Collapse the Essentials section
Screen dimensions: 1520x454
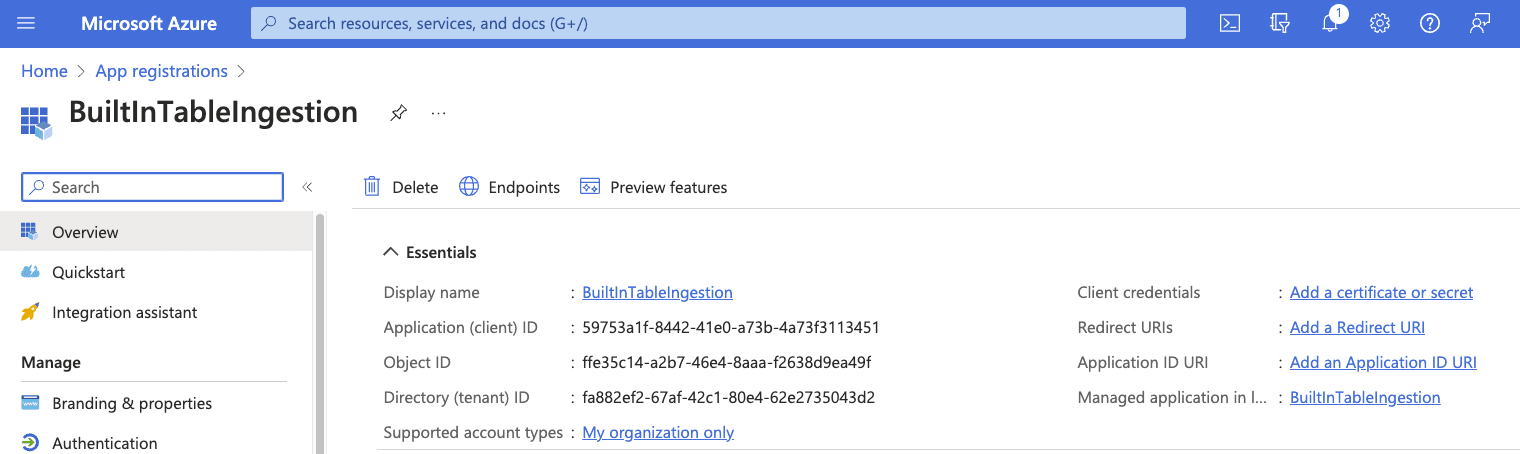pos(392,252)
